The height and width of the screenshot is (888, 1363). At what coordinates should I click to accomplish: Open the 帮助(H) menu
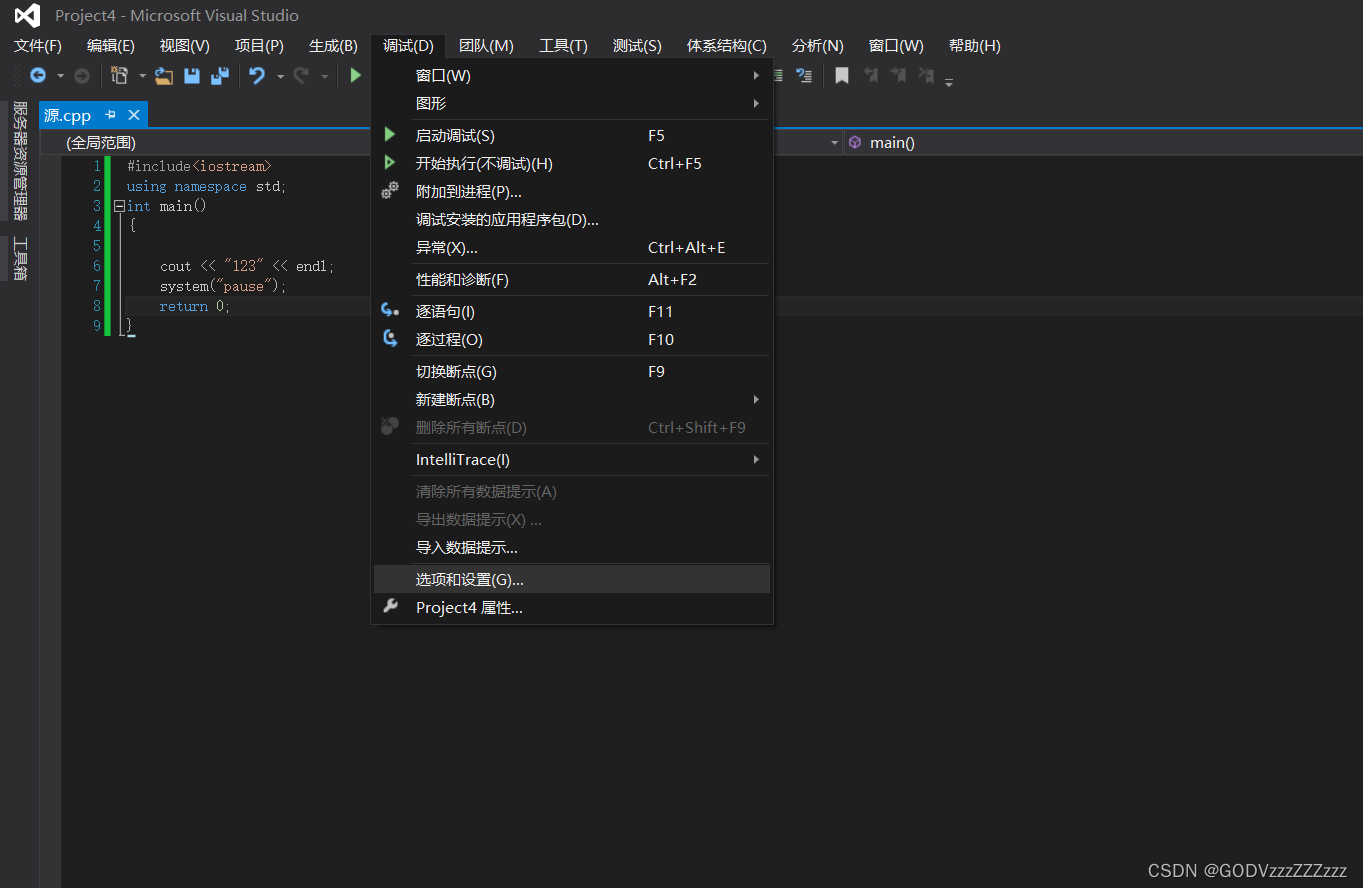[x=975, y=46]
